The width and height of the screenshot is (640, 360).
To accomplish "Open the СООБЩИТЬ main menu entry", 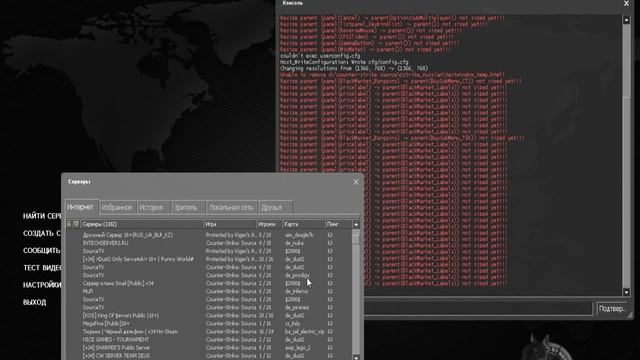I will tap(42, 251).
